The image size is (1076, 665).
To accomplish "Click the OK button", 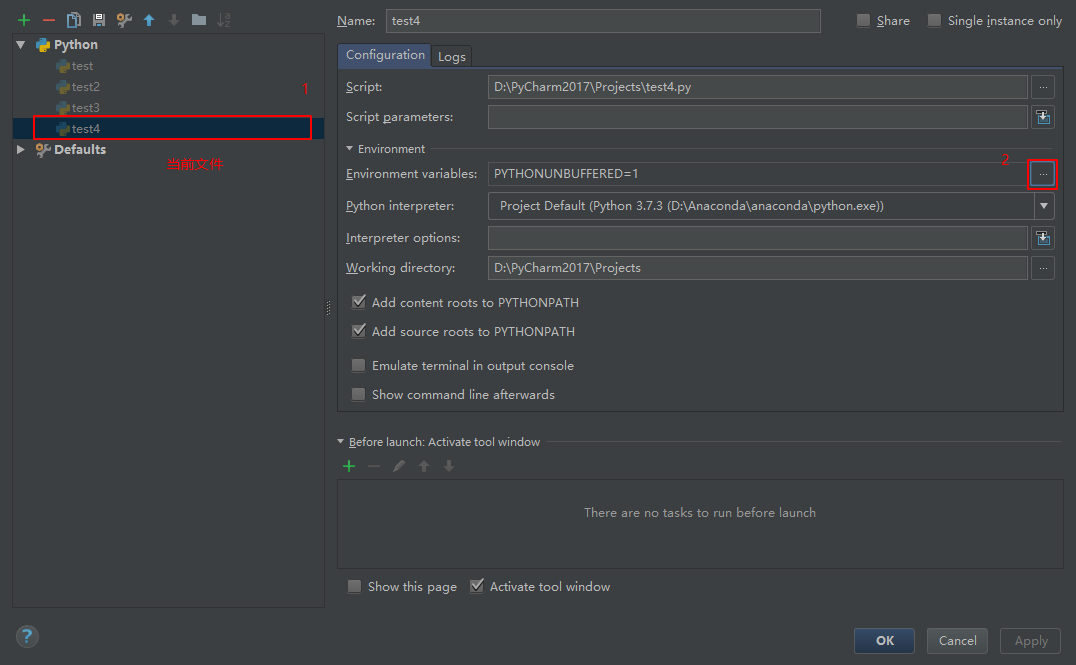I will (x=884, y=640).
